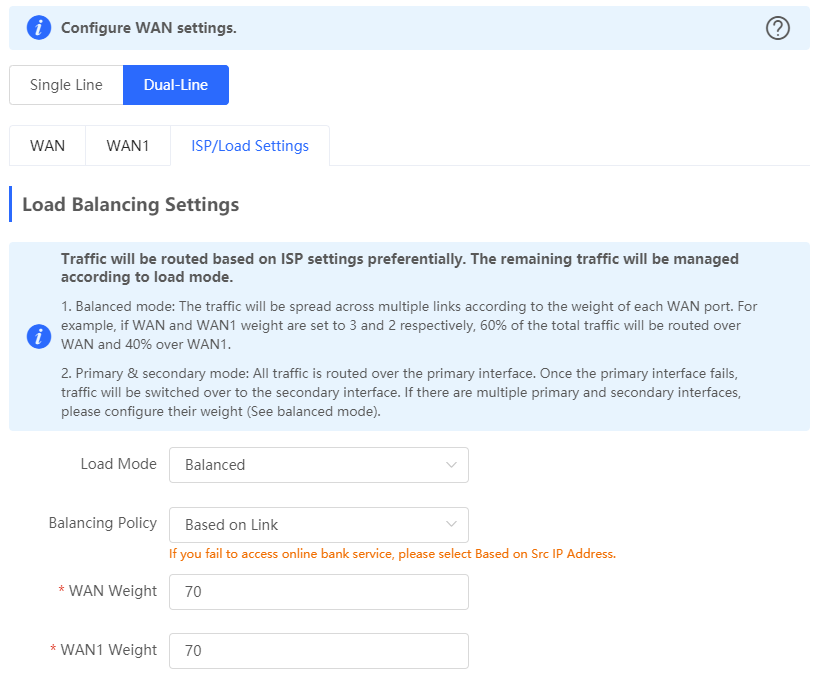Click the Configure WAN settings text

click(x=149, y=28)
